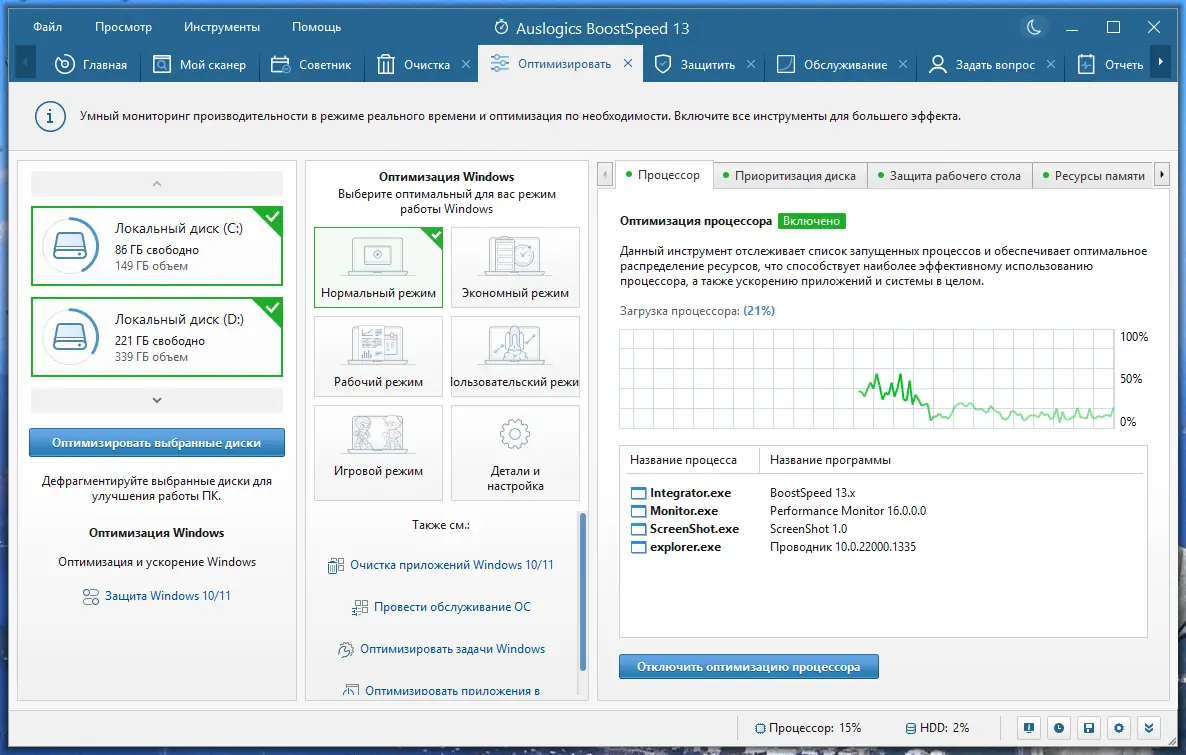Select Нормальный режим mode
This screenshot has width=1186, height=755.
pyautogui.click(x=378, y=267)
